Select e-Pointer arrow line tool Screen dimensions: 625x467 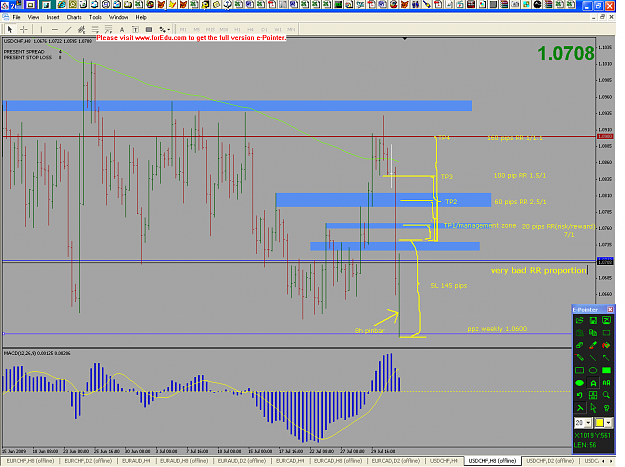click(606, 357)
